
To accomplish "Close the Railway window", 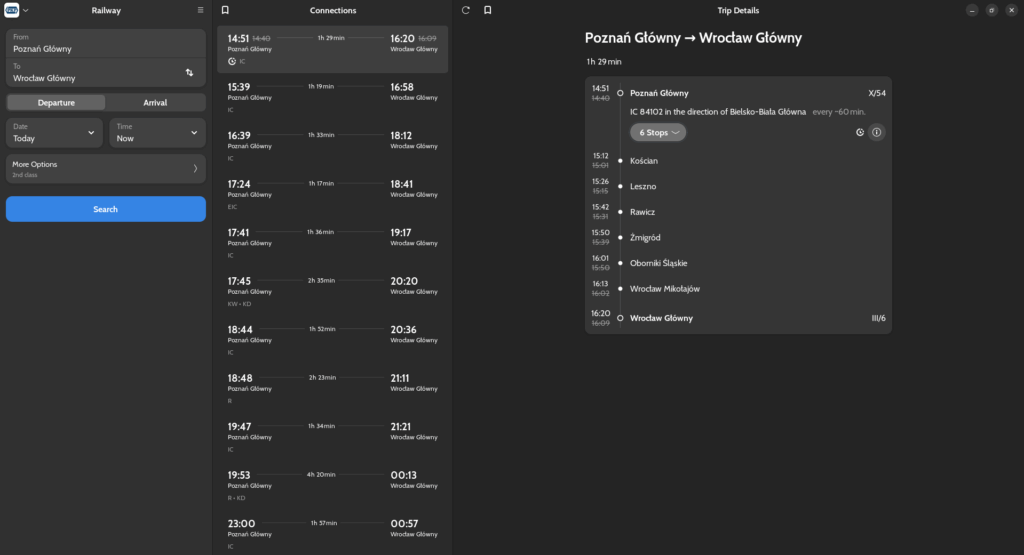I will [x=1011, y=10].
